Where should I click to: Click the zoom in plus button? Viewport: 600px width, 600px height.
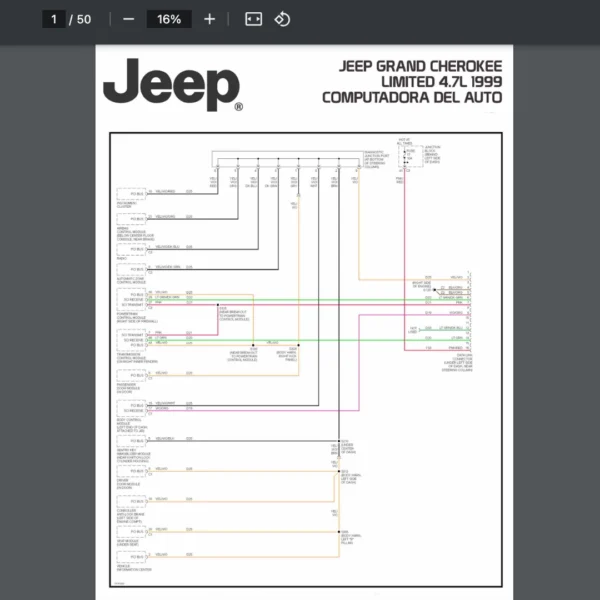click(x=209, y=19)
